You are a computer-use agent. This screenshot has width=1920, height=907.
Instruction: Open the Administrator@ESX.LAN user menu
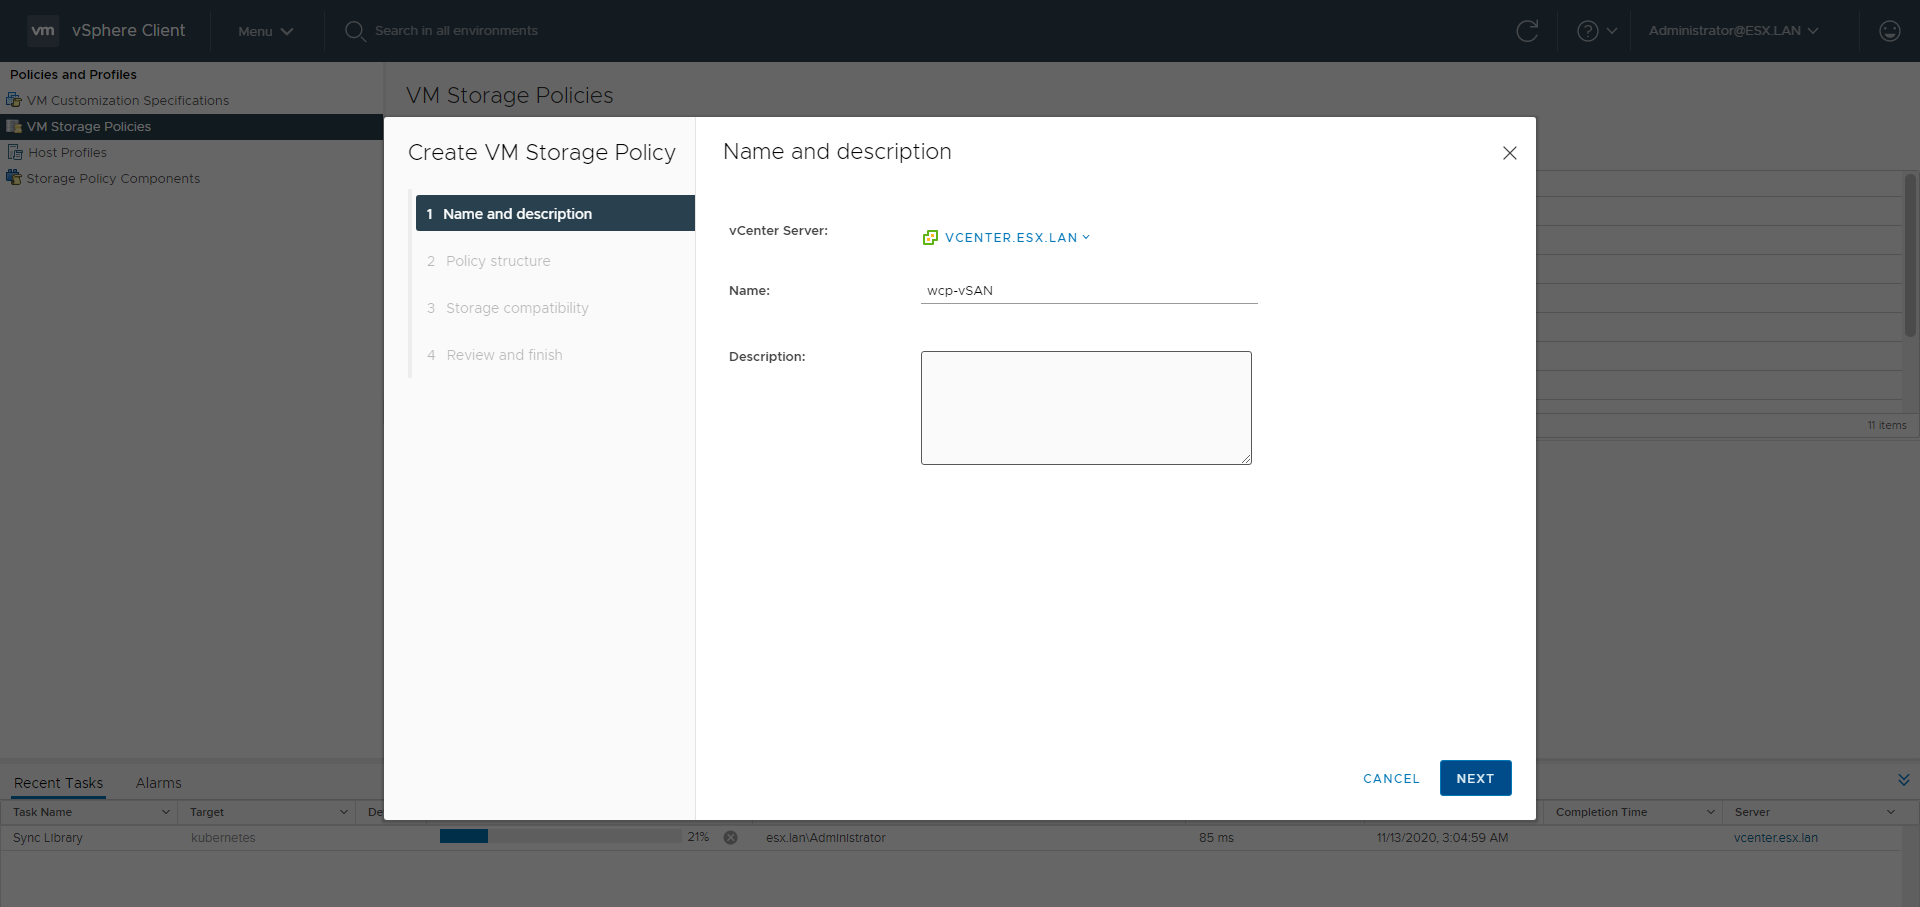click(1732, 31)
